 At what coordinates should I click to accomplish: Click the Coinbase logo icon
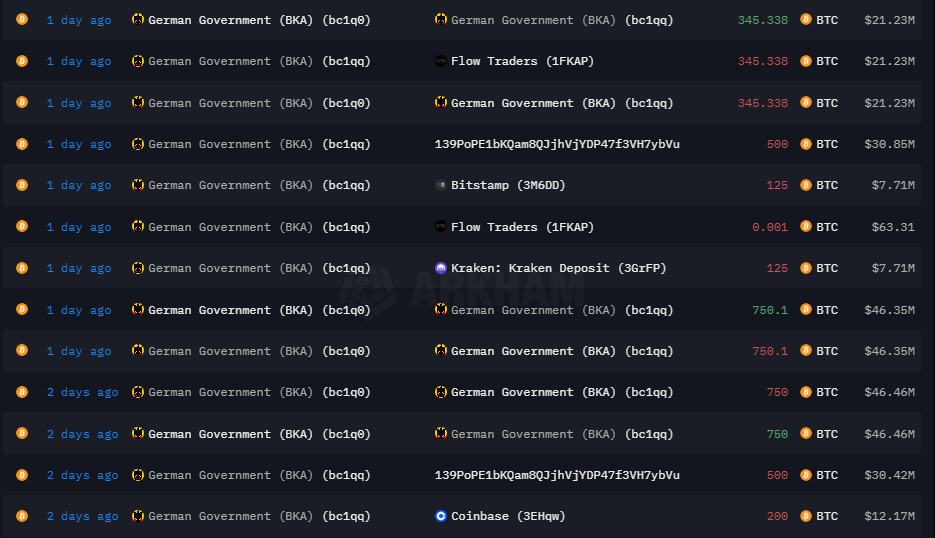(441, 516)
